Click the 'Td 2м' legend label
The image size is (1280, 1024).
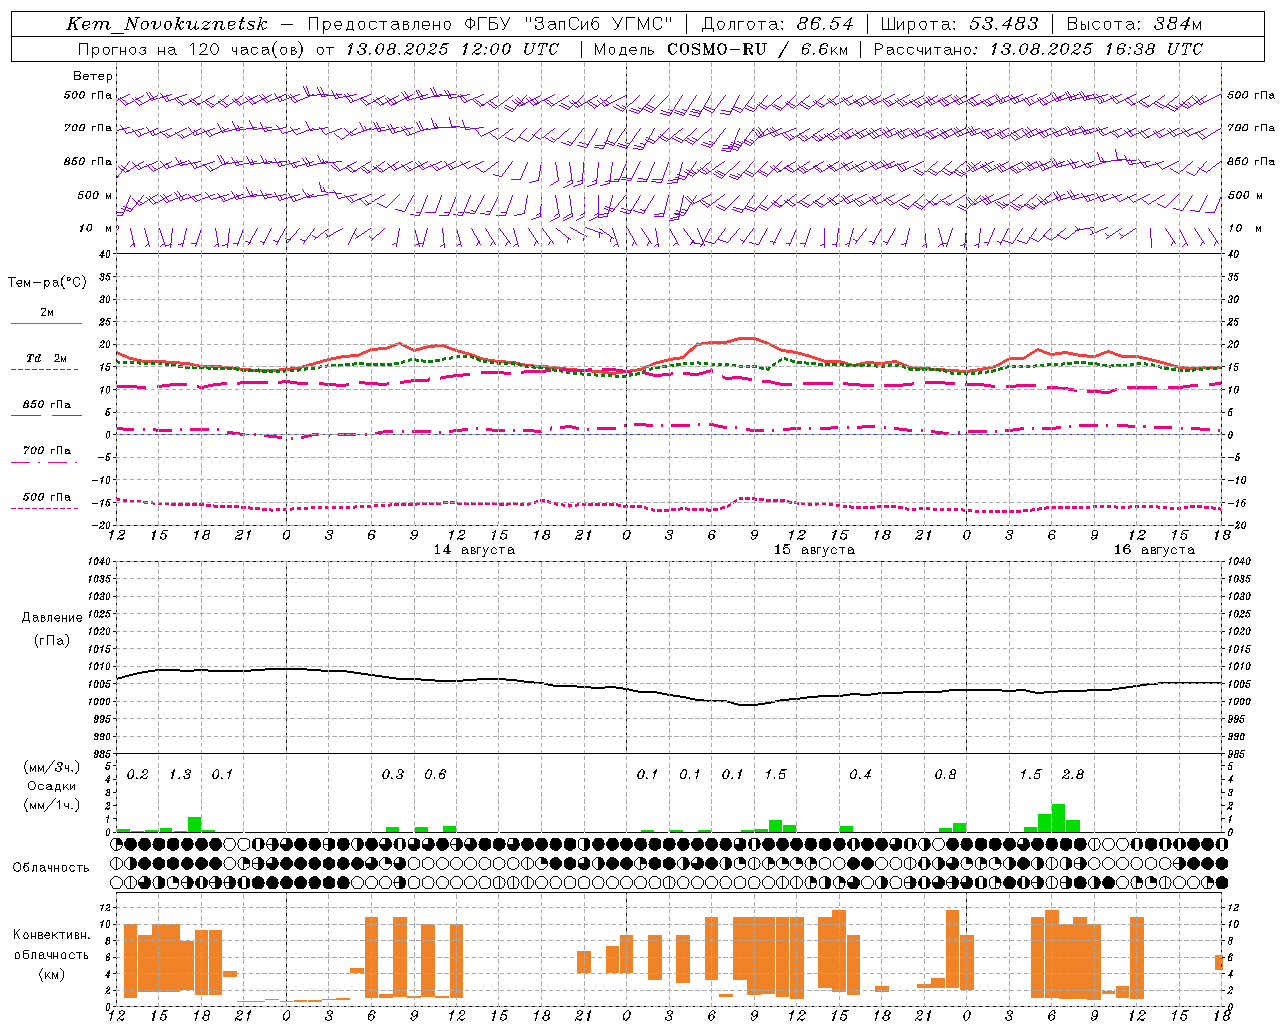coord(47,358)
